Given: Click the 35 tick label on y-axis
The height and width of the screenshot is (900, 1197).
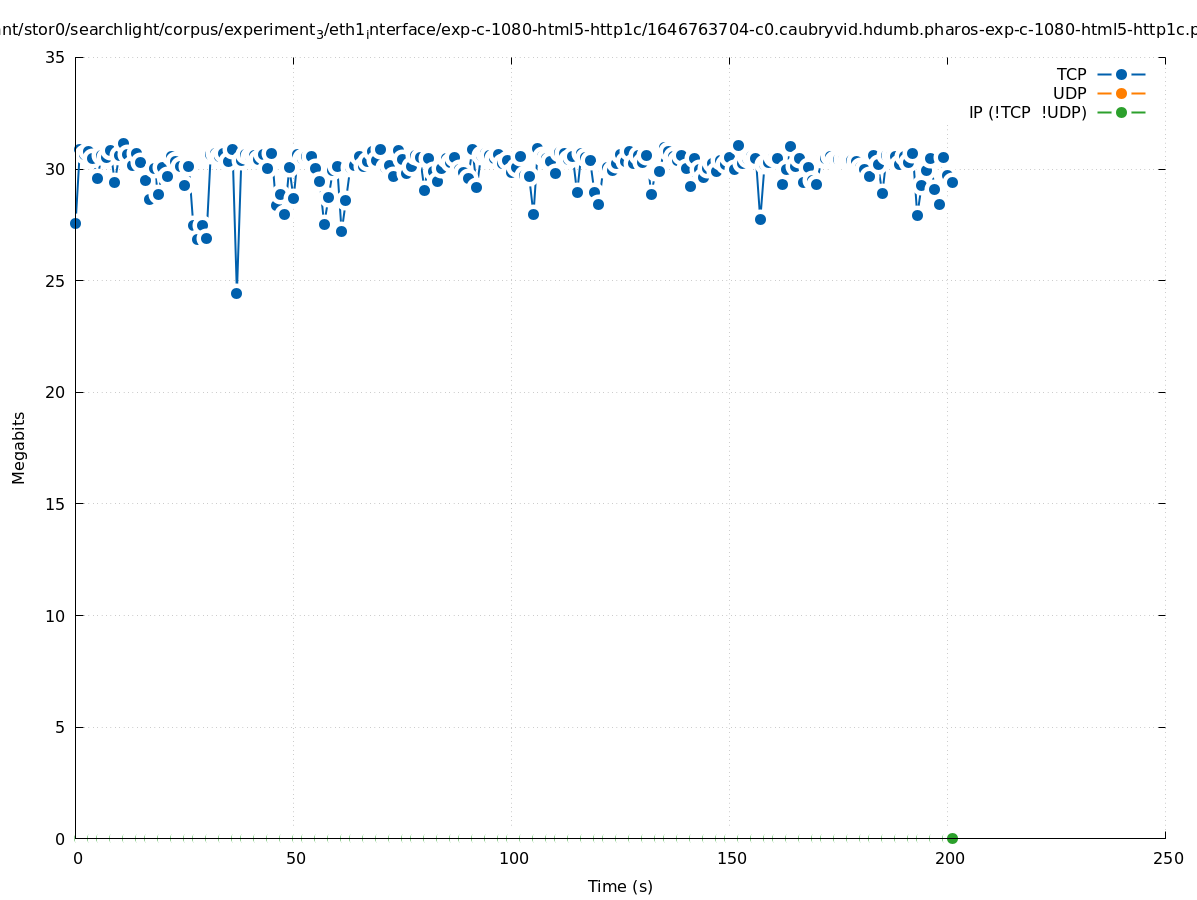Looking at the screenshot, I should [55, 57].
